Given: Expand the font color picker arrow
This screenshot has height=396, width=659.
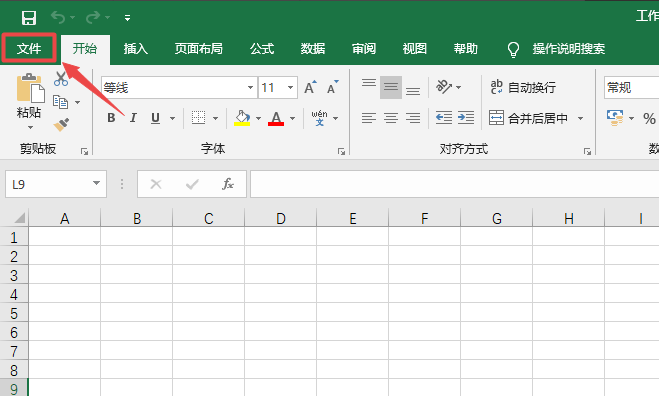Looking at the screenshot, I should [x=293, y=118].
